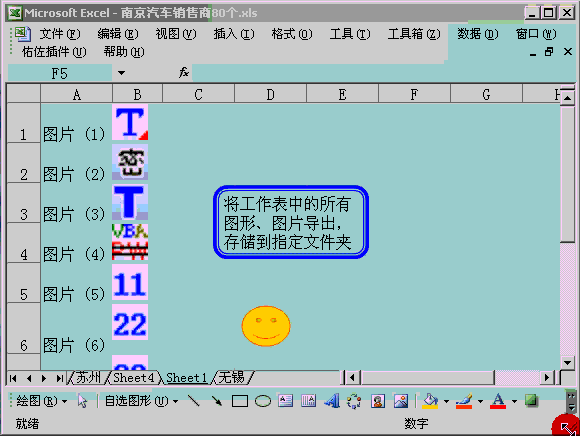Switch to the 无锡 sheet tab
This screenshot has width=580, height=436.
[x=233, y=378]
